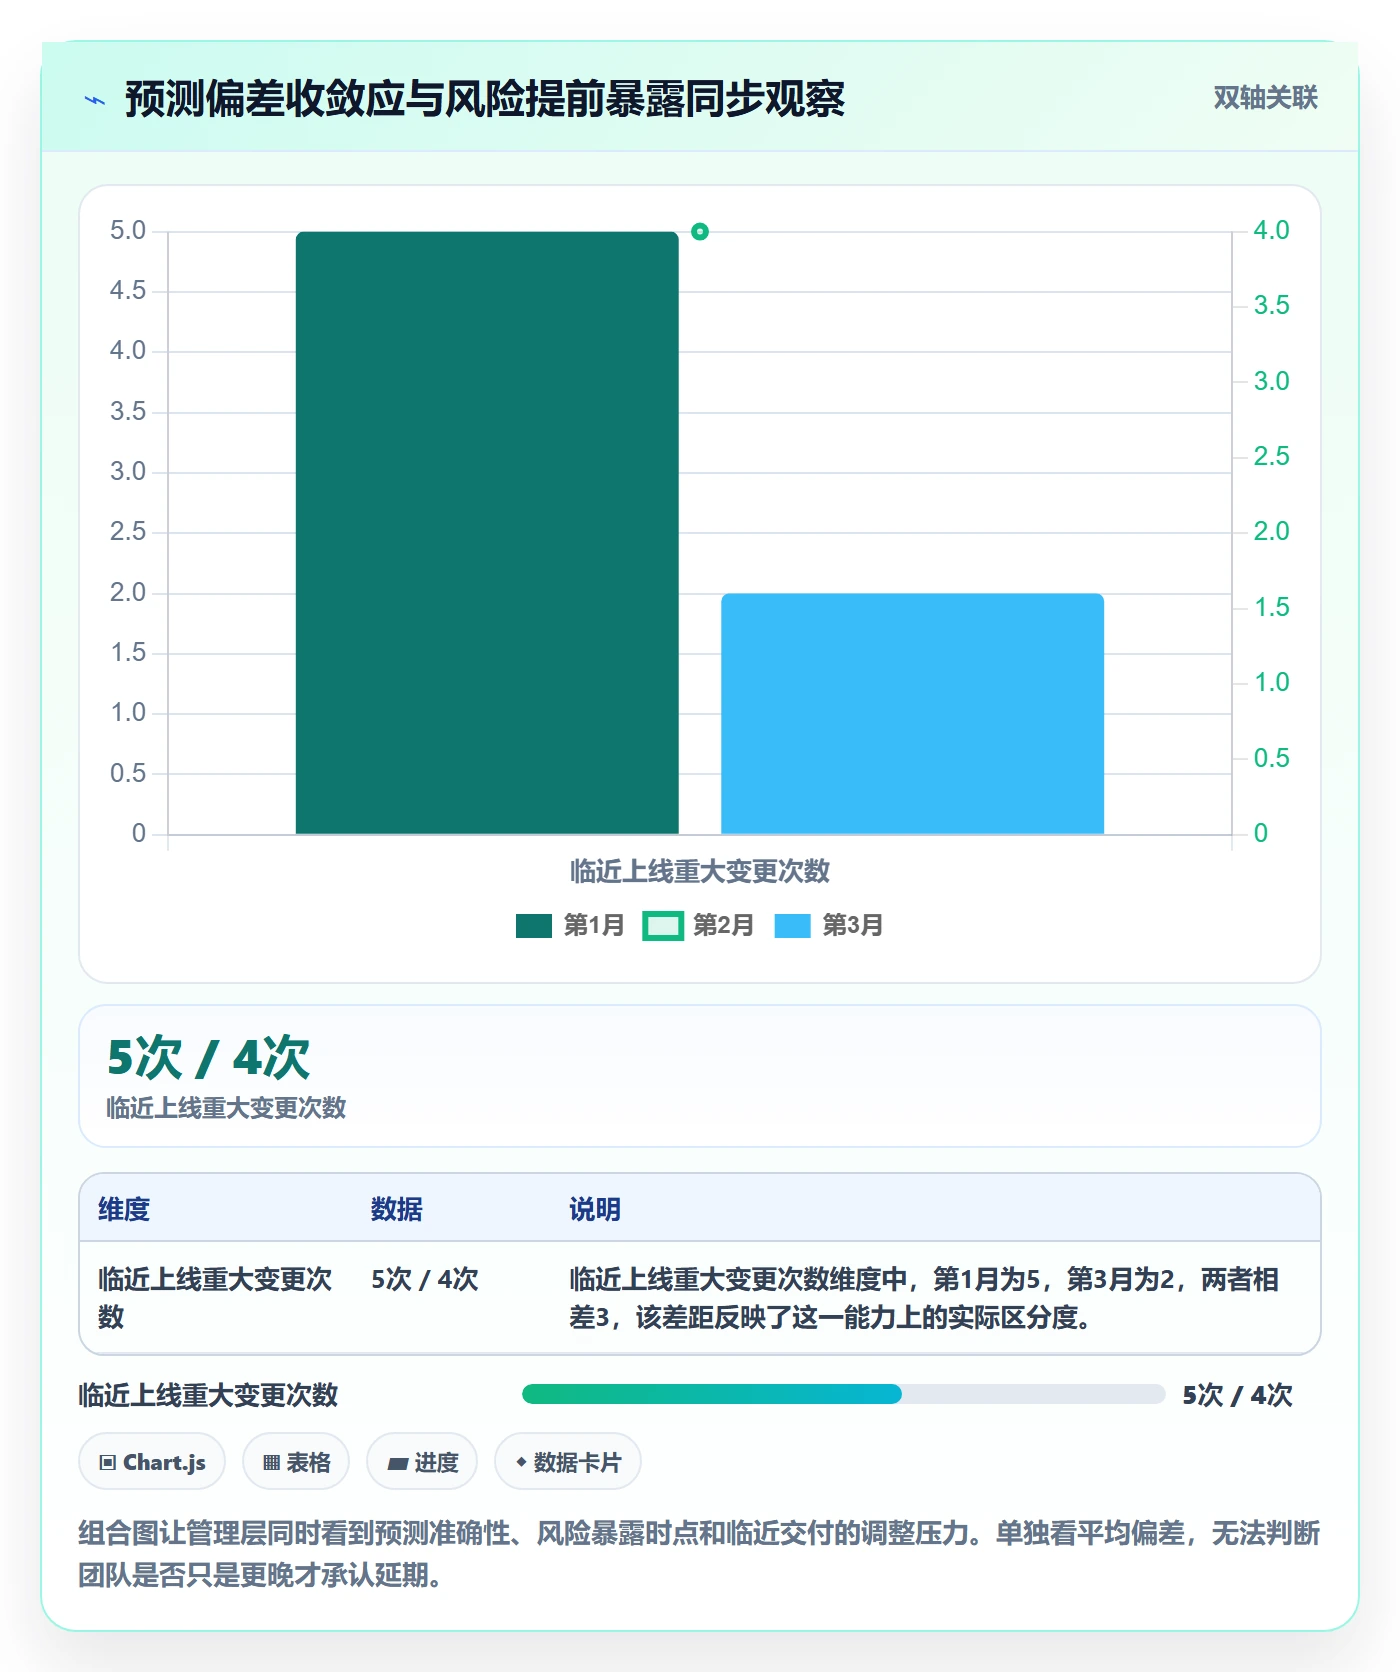Click the bar icon in the 进度 tag

tap(397, 1464)
